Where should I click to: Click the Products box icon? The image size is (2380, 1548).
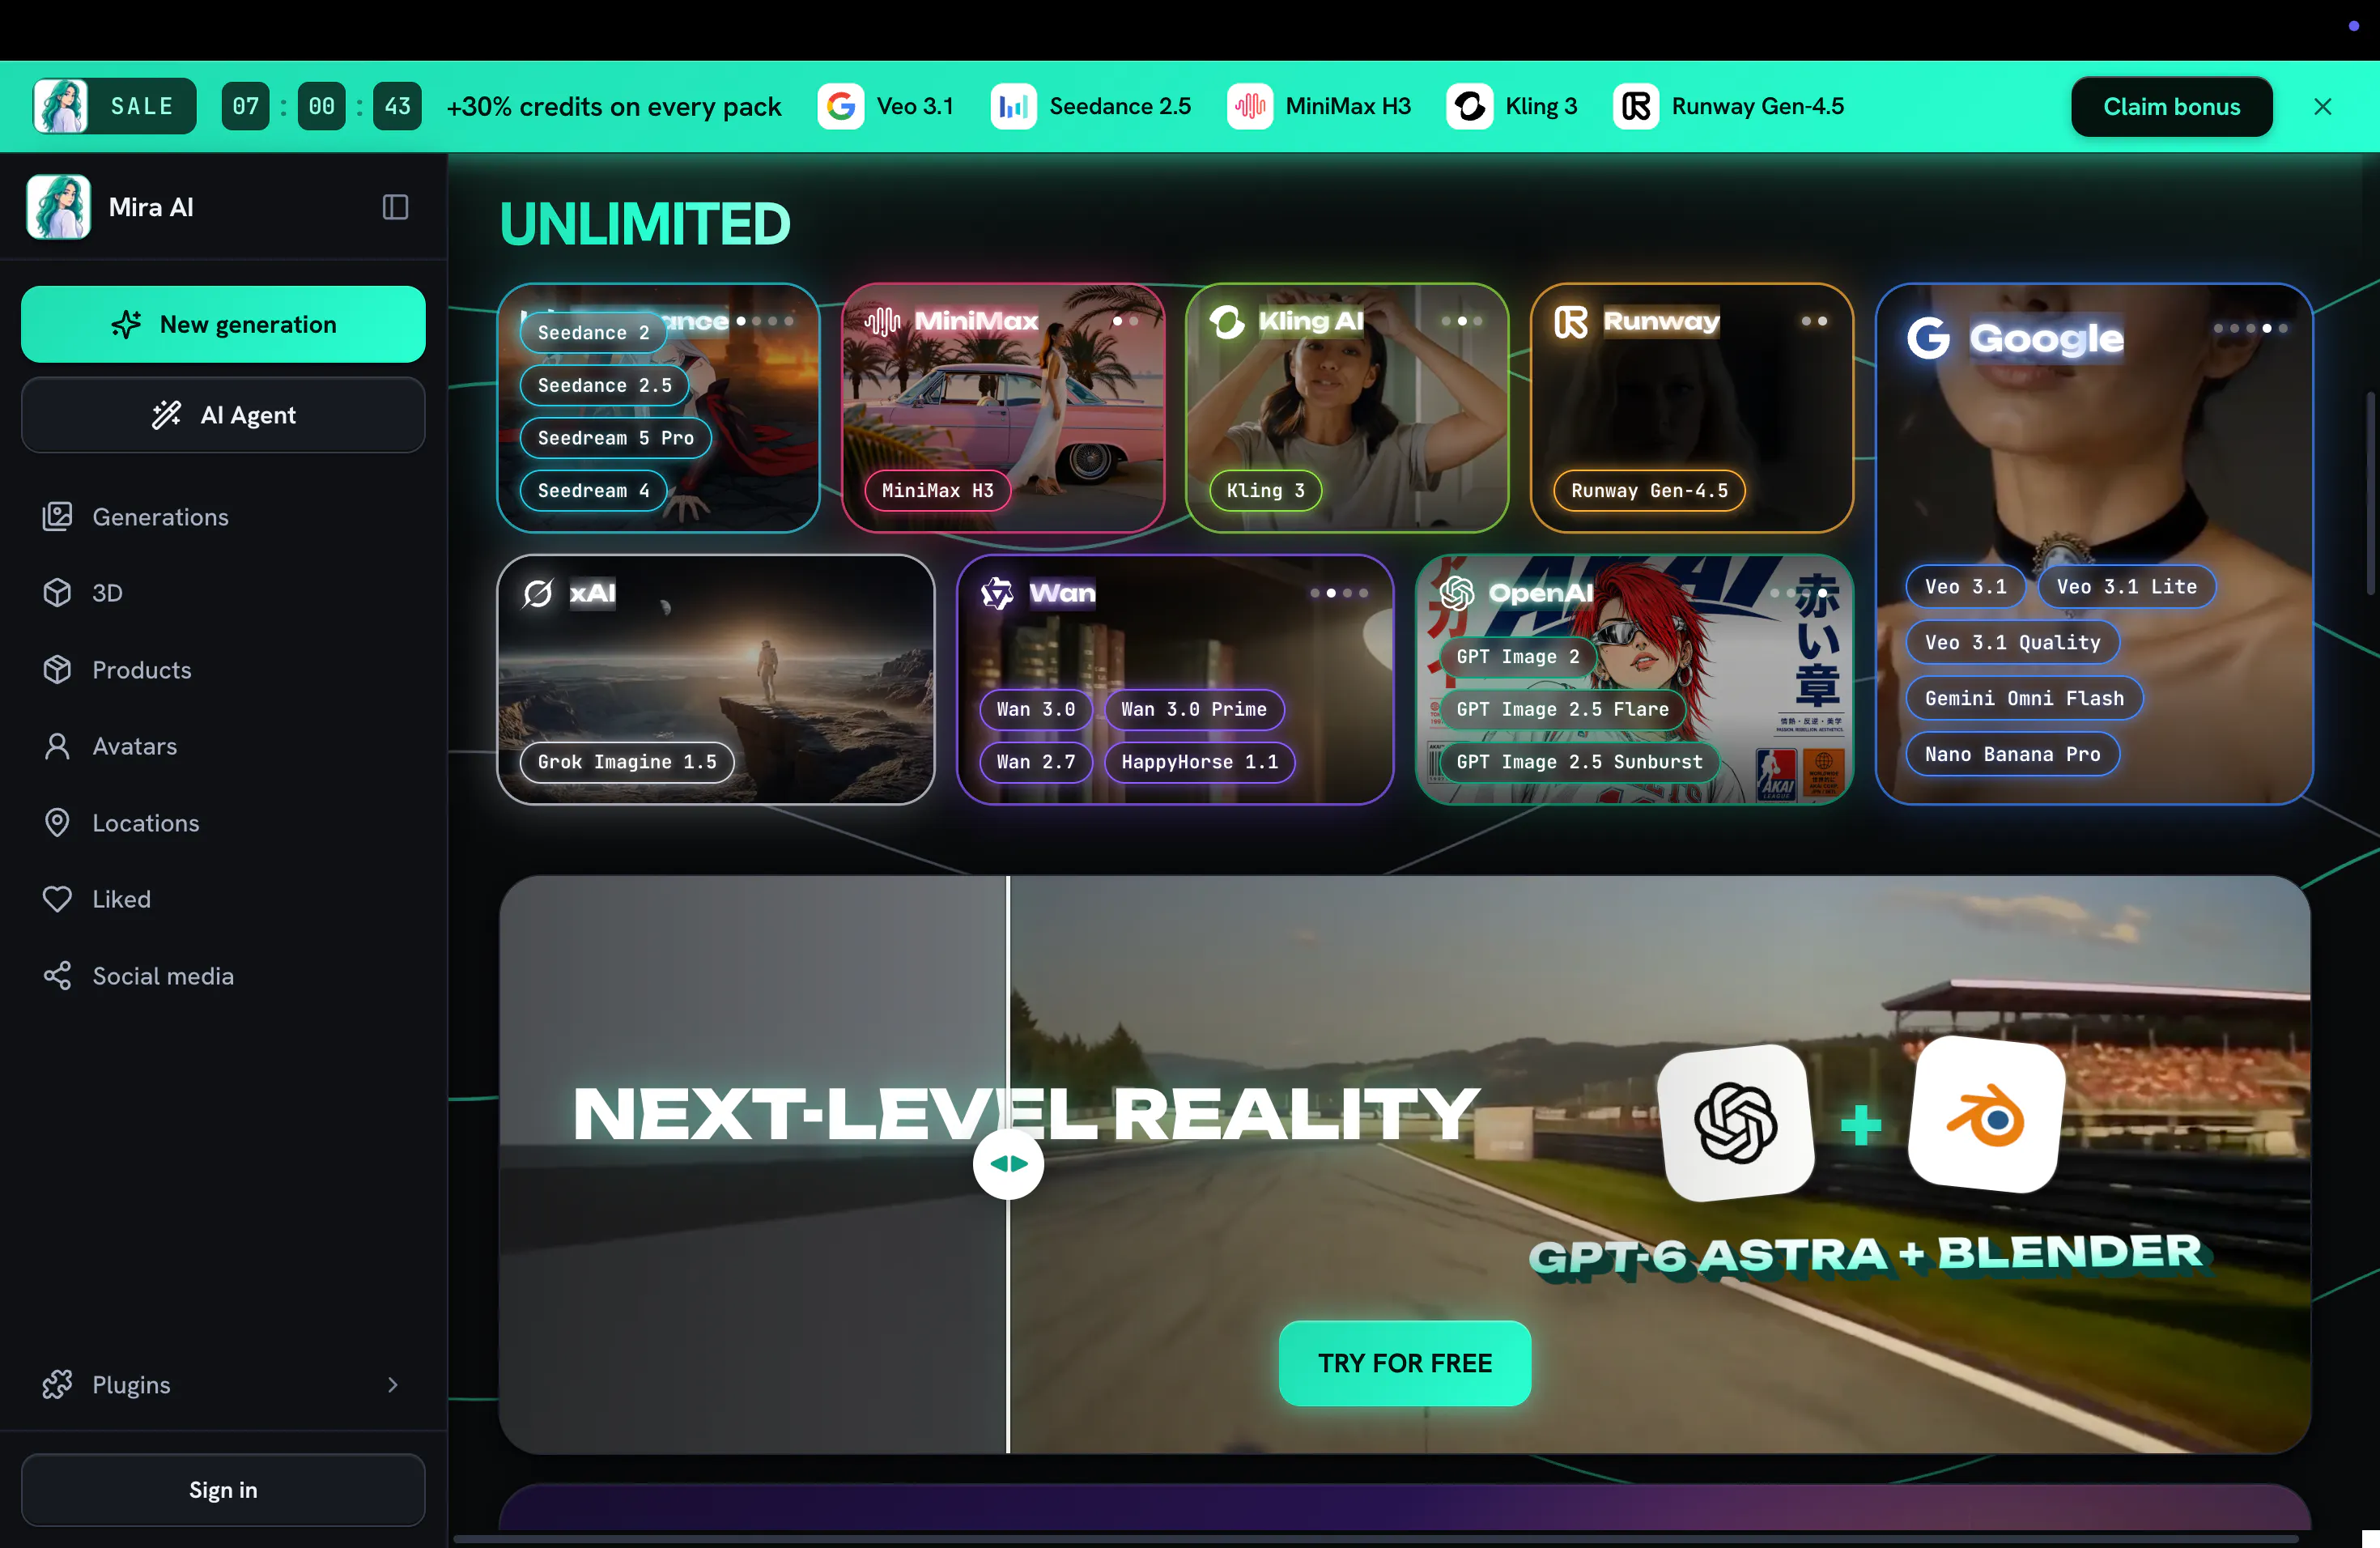(57, 669)
